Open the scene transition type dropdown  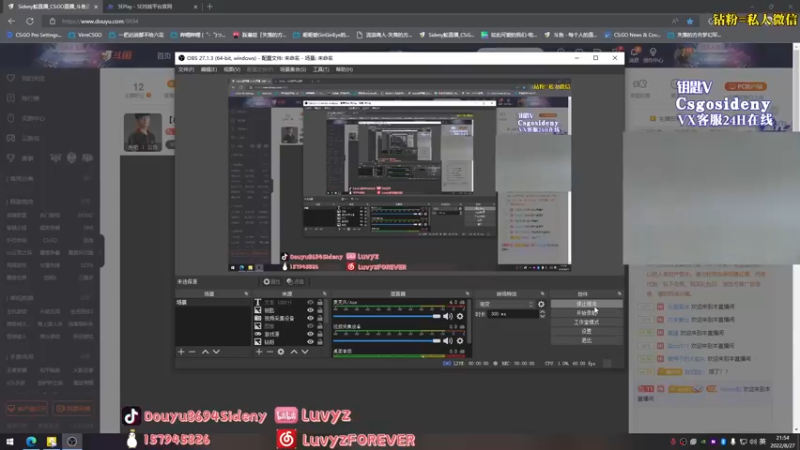pyautogui.click(x=506, y=304)
